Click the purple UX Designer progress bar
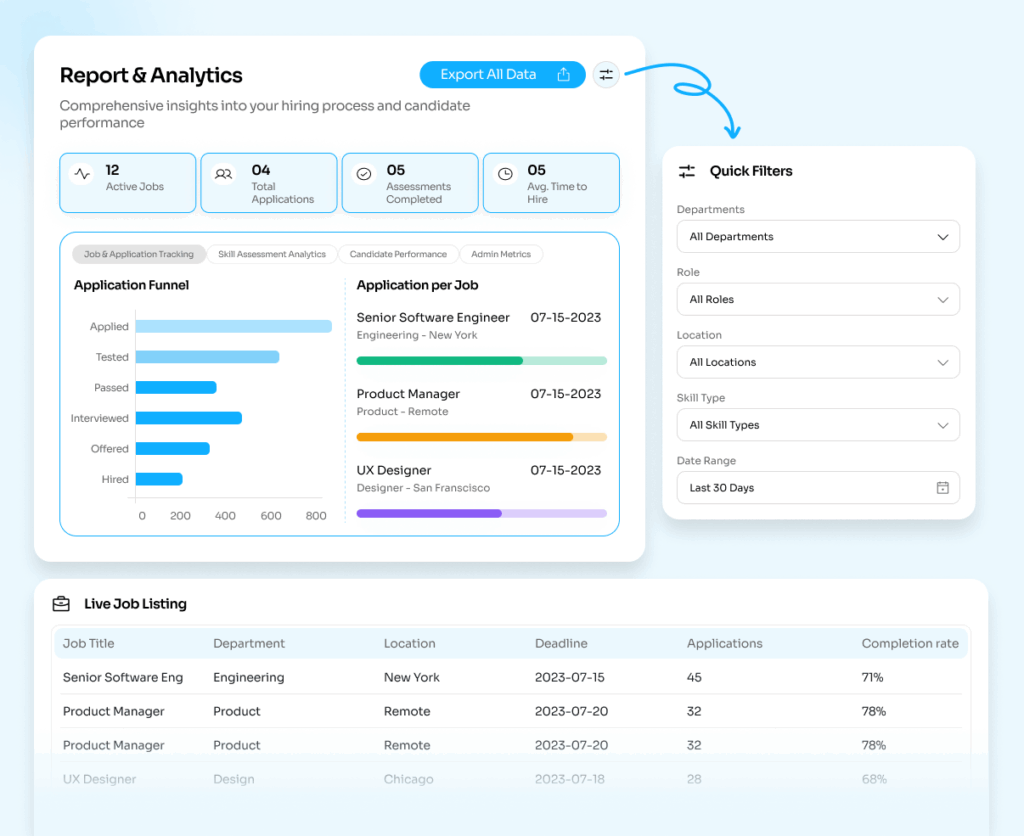 coord(482,513)
